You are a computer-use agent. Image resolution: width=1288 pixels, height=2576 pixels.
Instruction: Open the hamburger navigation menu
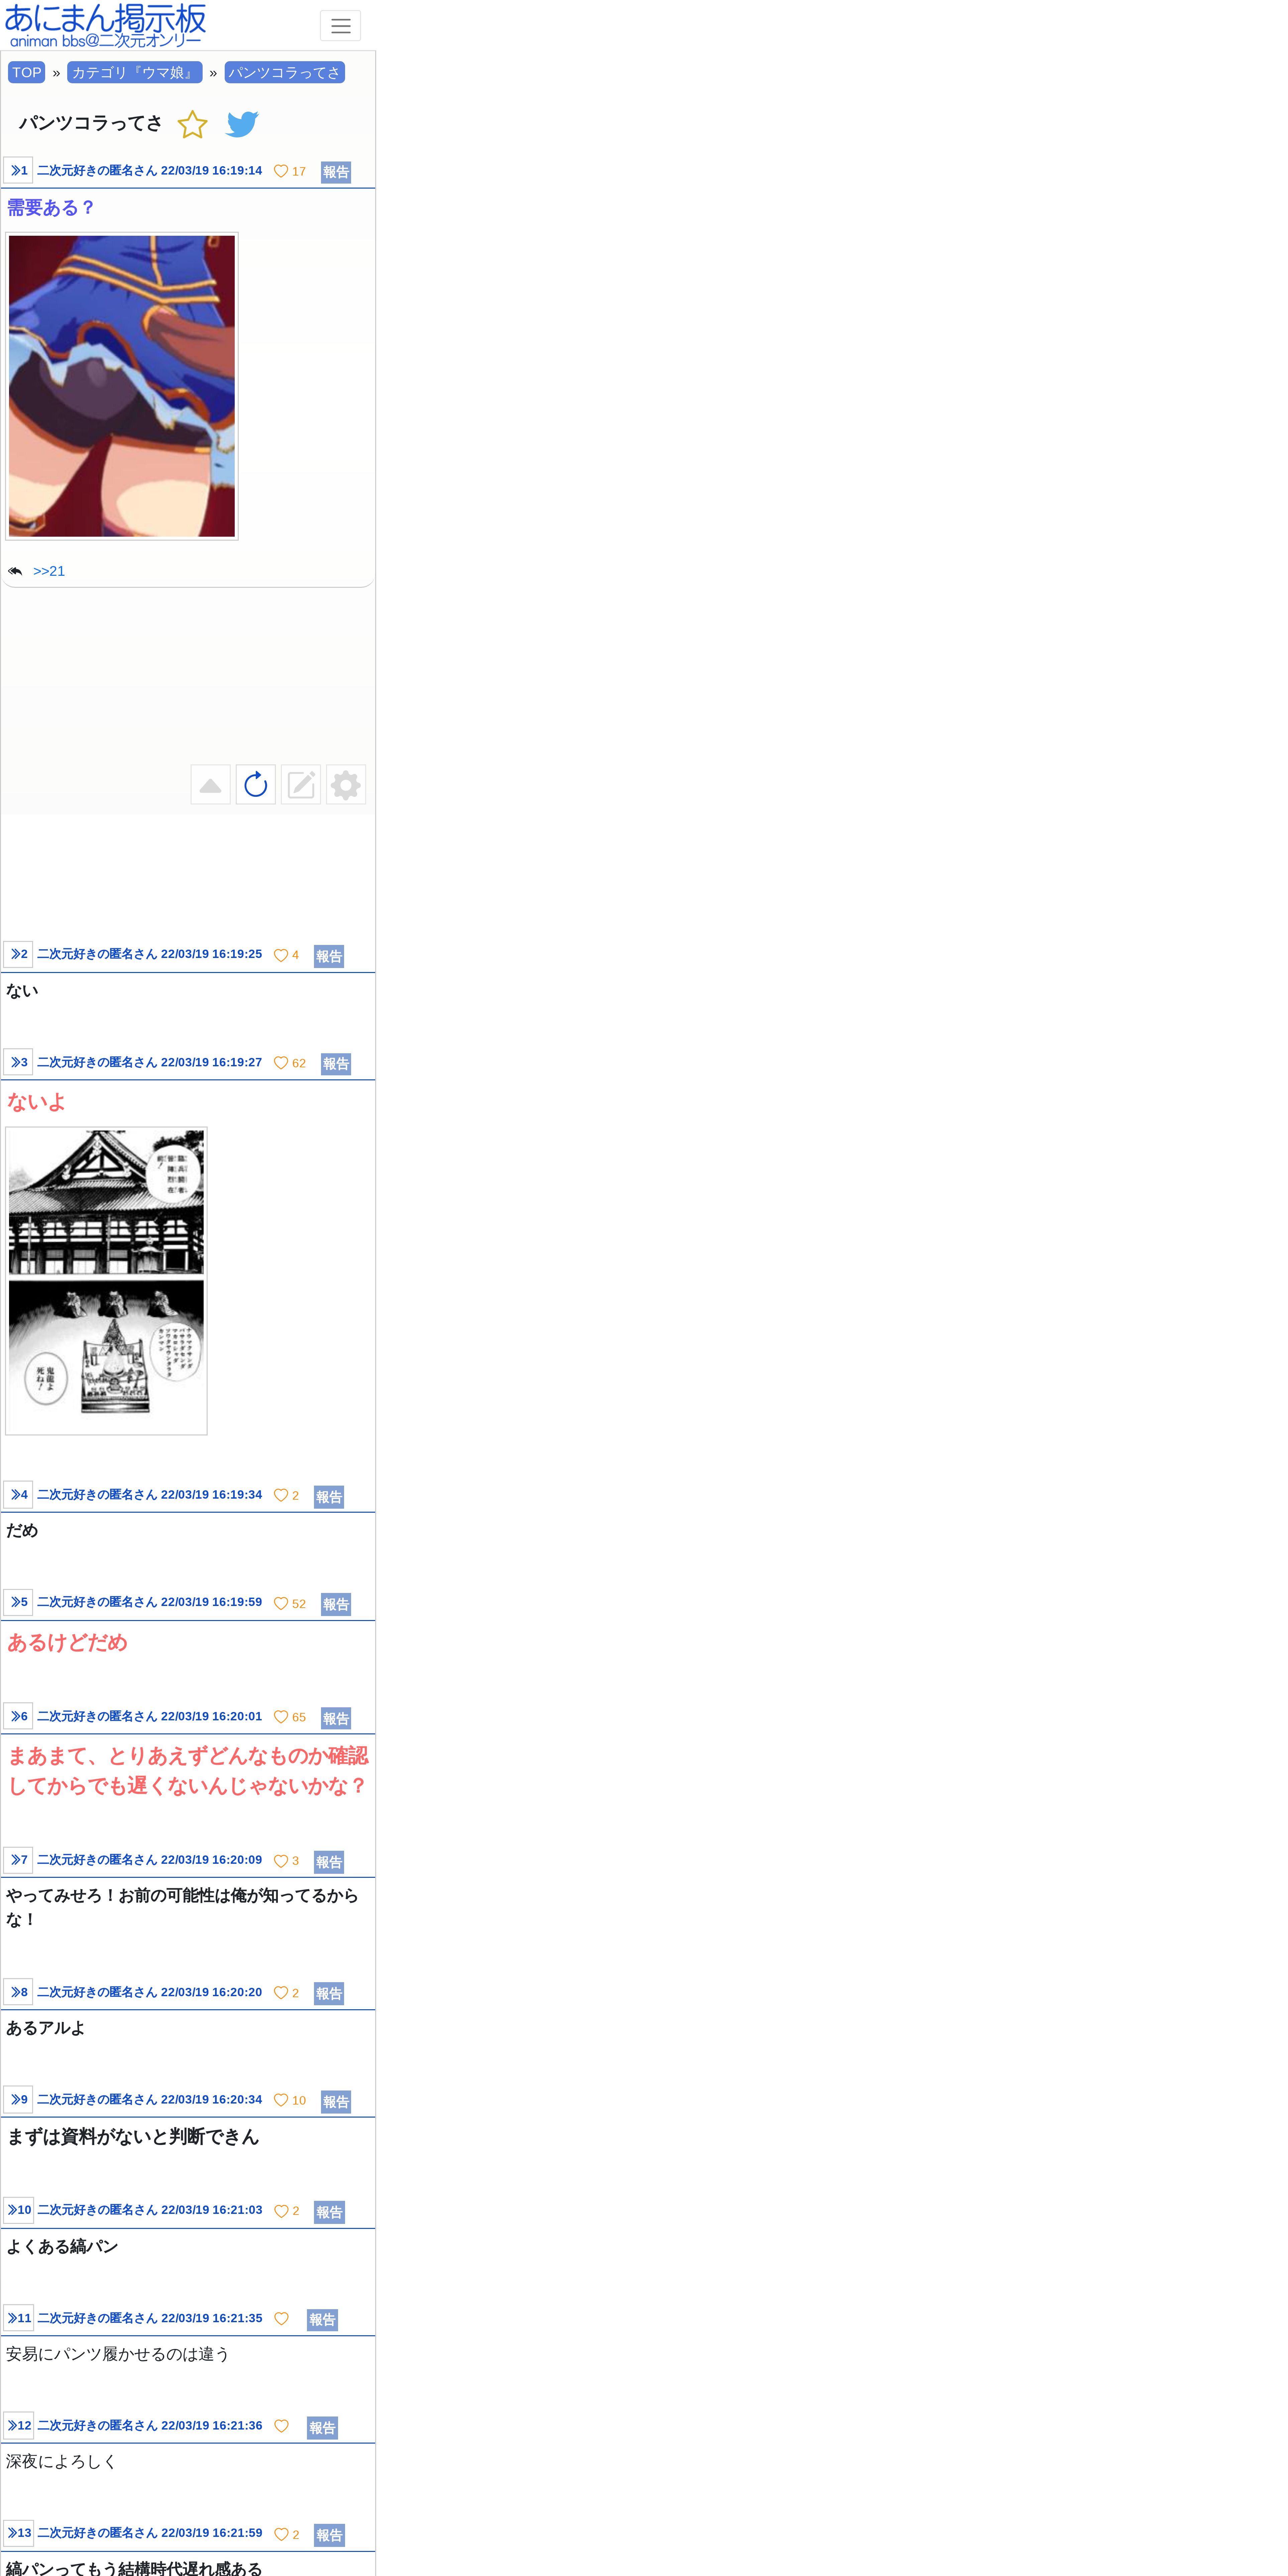point(340,26)
